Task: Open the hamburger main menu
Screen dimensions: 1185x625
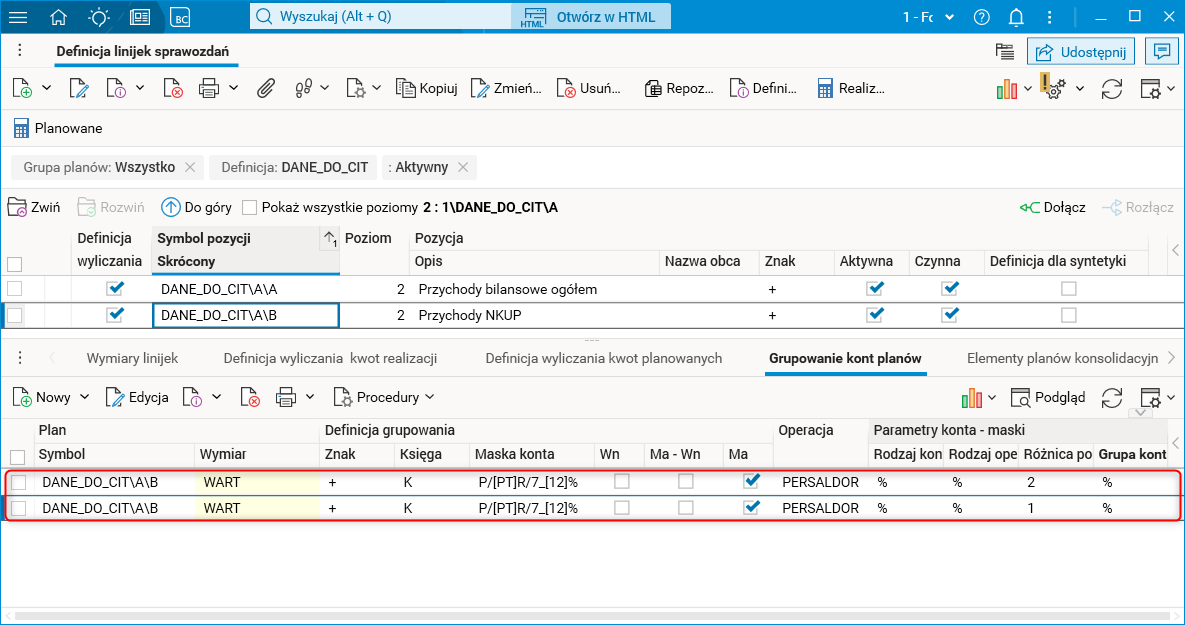Action: (17, 17)
